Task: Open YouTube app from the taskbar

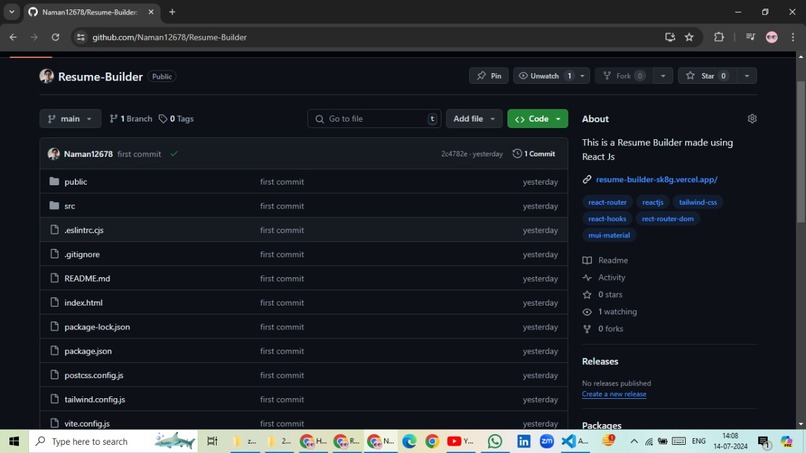Action: [x=460, y=441]
